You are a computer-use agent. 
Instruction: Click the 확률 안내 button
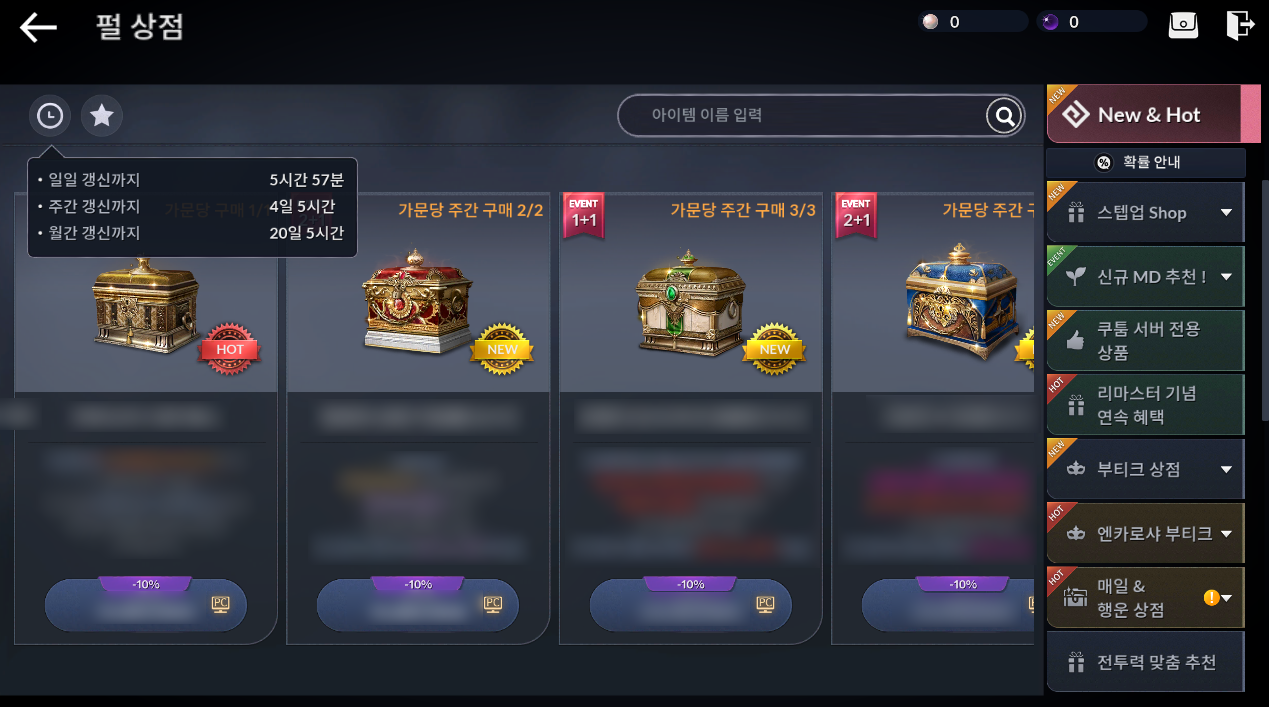click(x=1146, y=162)
